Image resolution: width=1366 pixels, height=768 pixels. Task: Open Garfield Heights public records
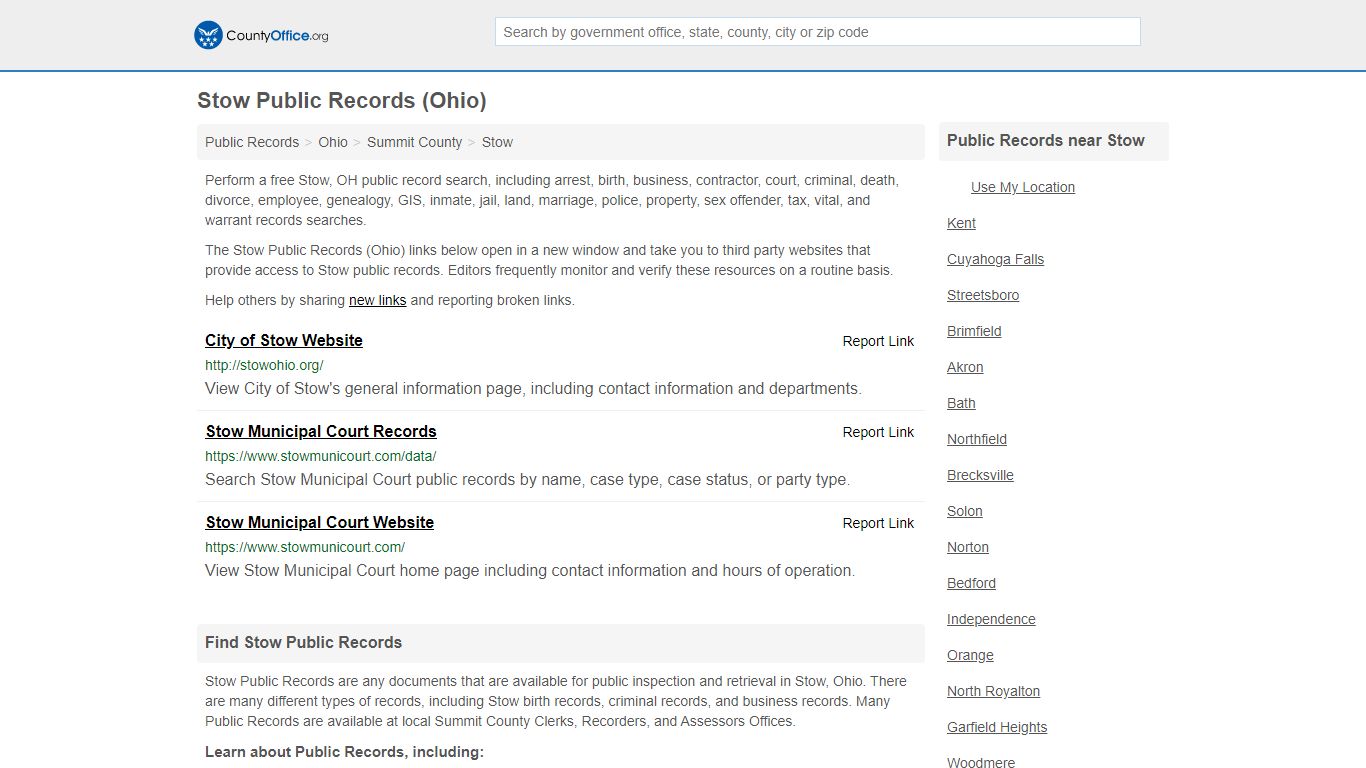click(x=997, y=727)
